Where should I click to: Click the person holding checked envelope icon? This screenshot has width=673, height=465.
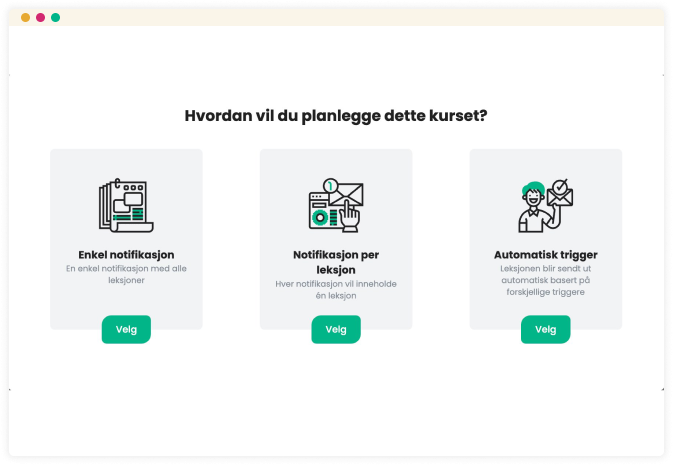coord(546,206)
